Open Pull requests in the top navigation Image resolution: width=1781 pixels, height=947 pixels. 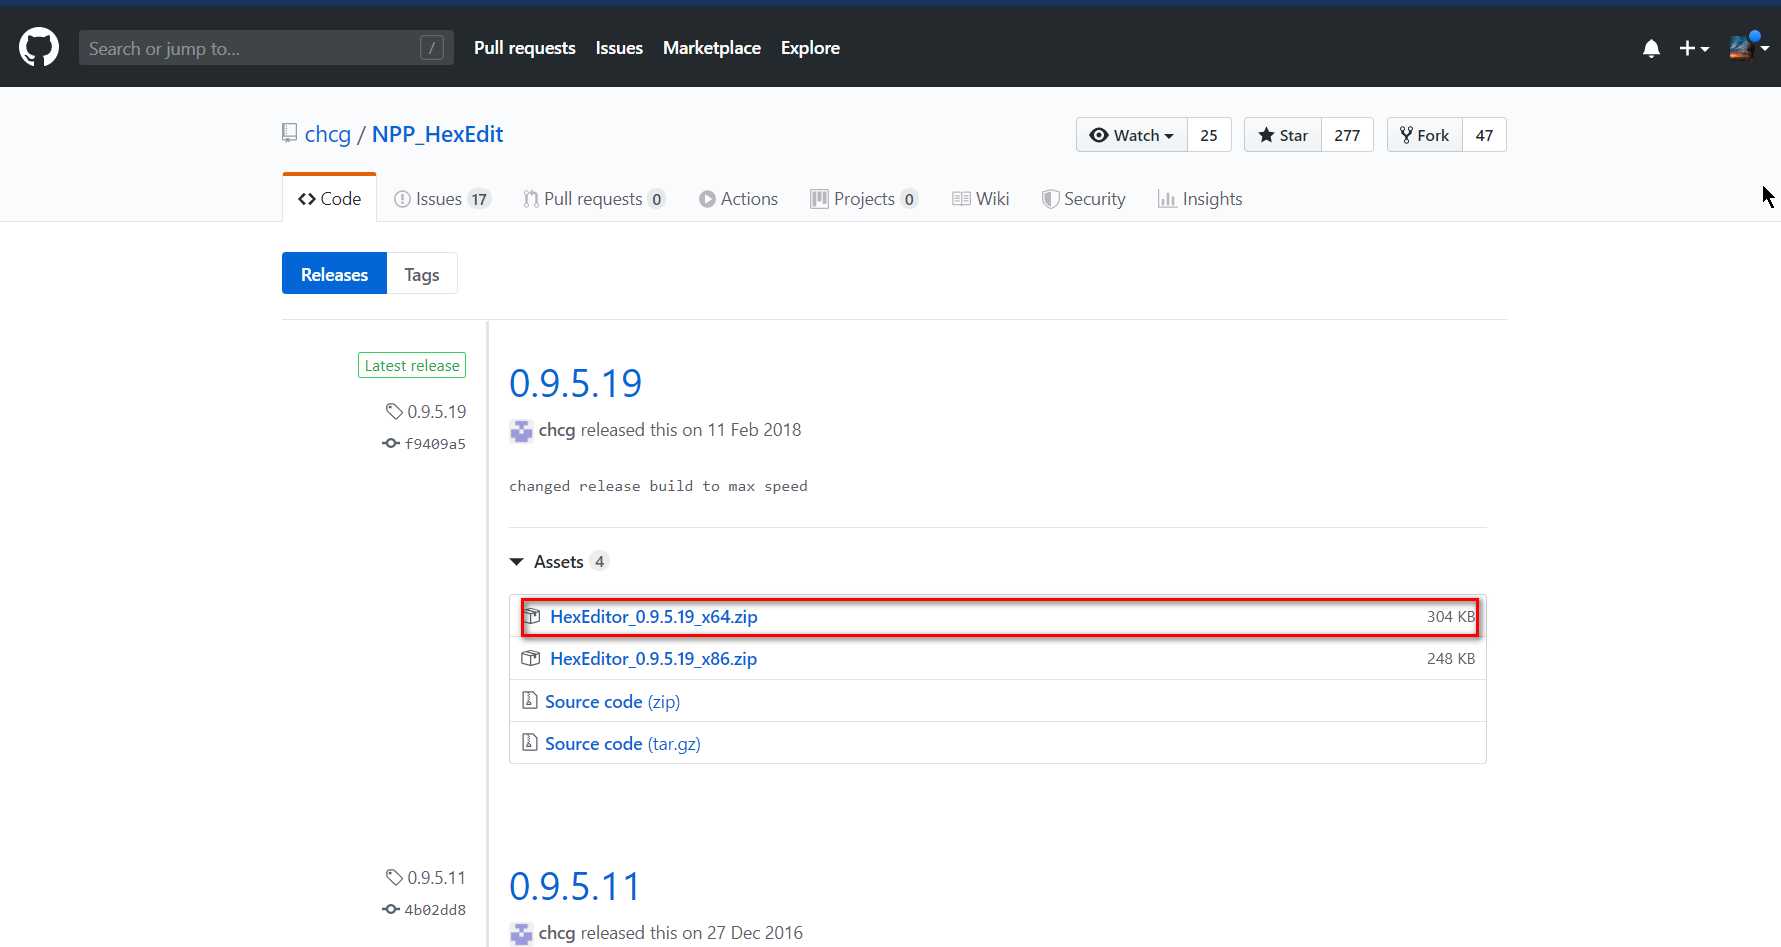pyautogui.click(x=525, y=48)
